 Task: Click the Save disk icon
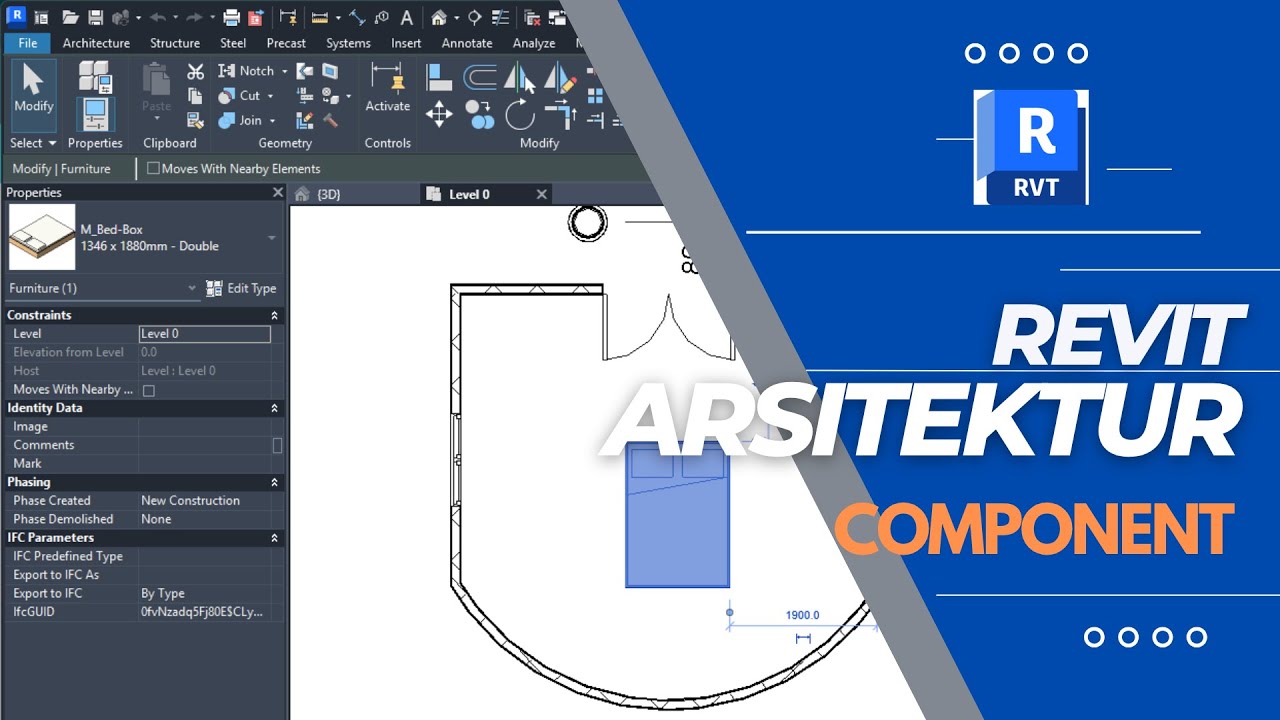coord(95,17)
